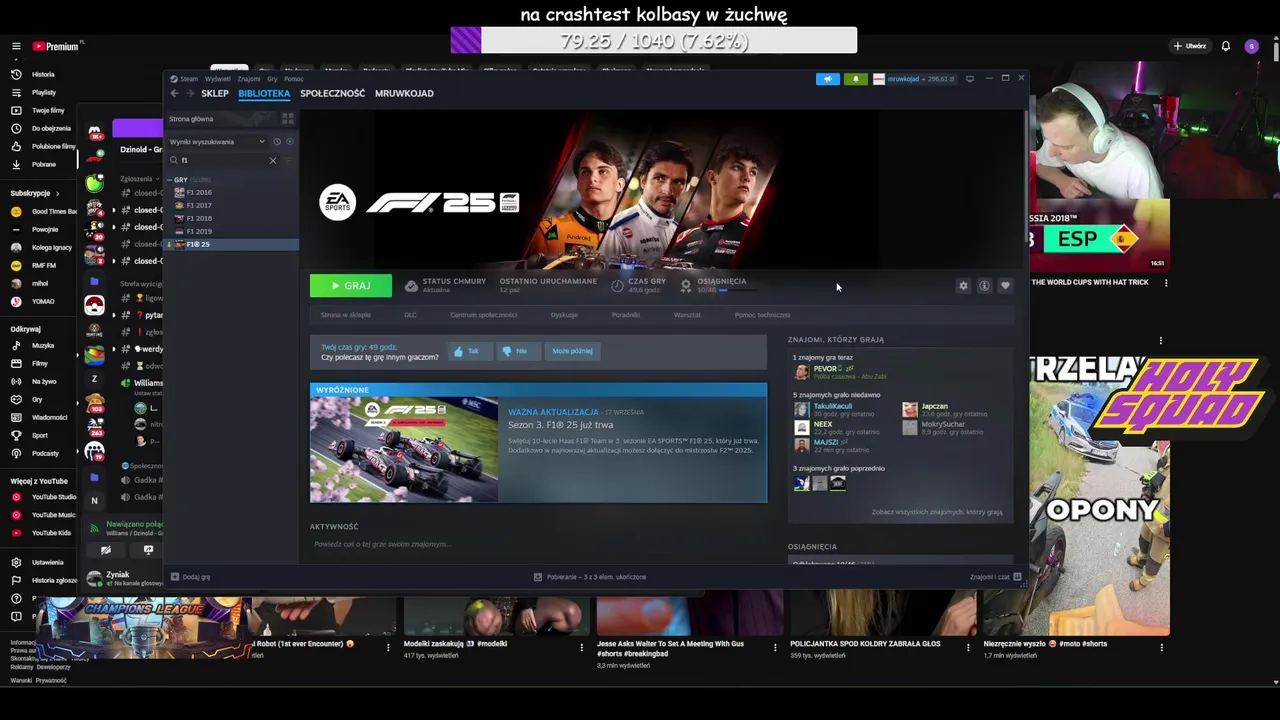1280x720 pixels.
Task: Open YouTube hamburger menu
Action: click(x=16, y=46)
